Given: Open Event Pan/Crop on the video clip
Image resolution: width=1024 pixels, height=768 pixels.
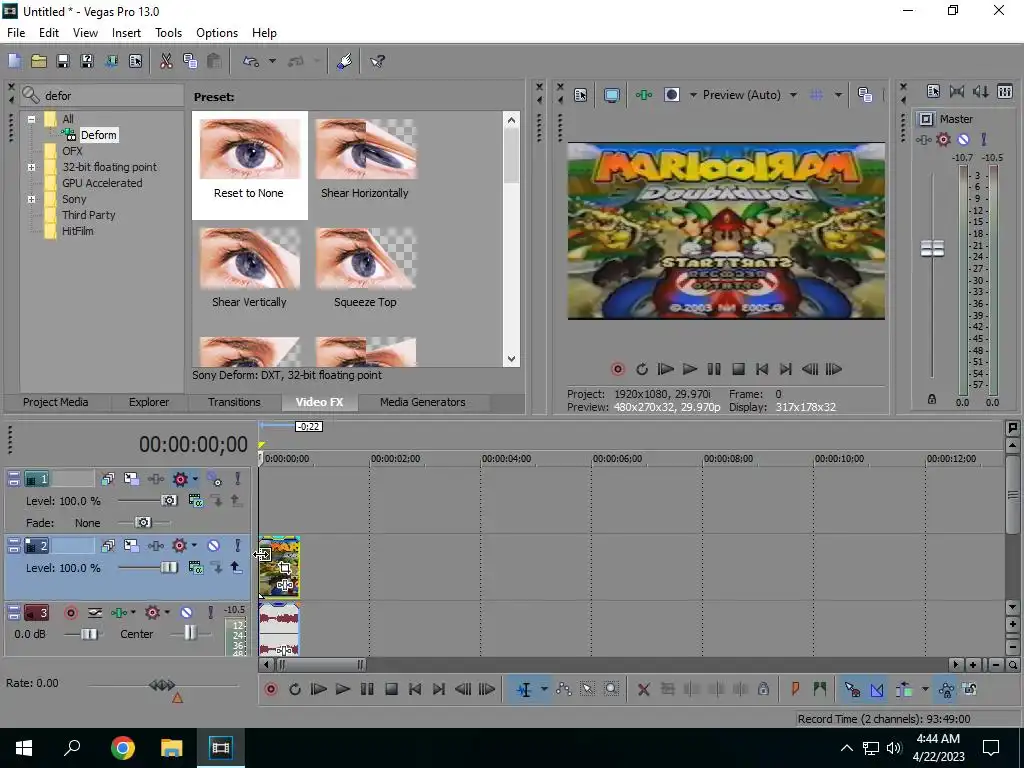Looking at the screenshot, I should pyautogui.click(x=284, y=568).
